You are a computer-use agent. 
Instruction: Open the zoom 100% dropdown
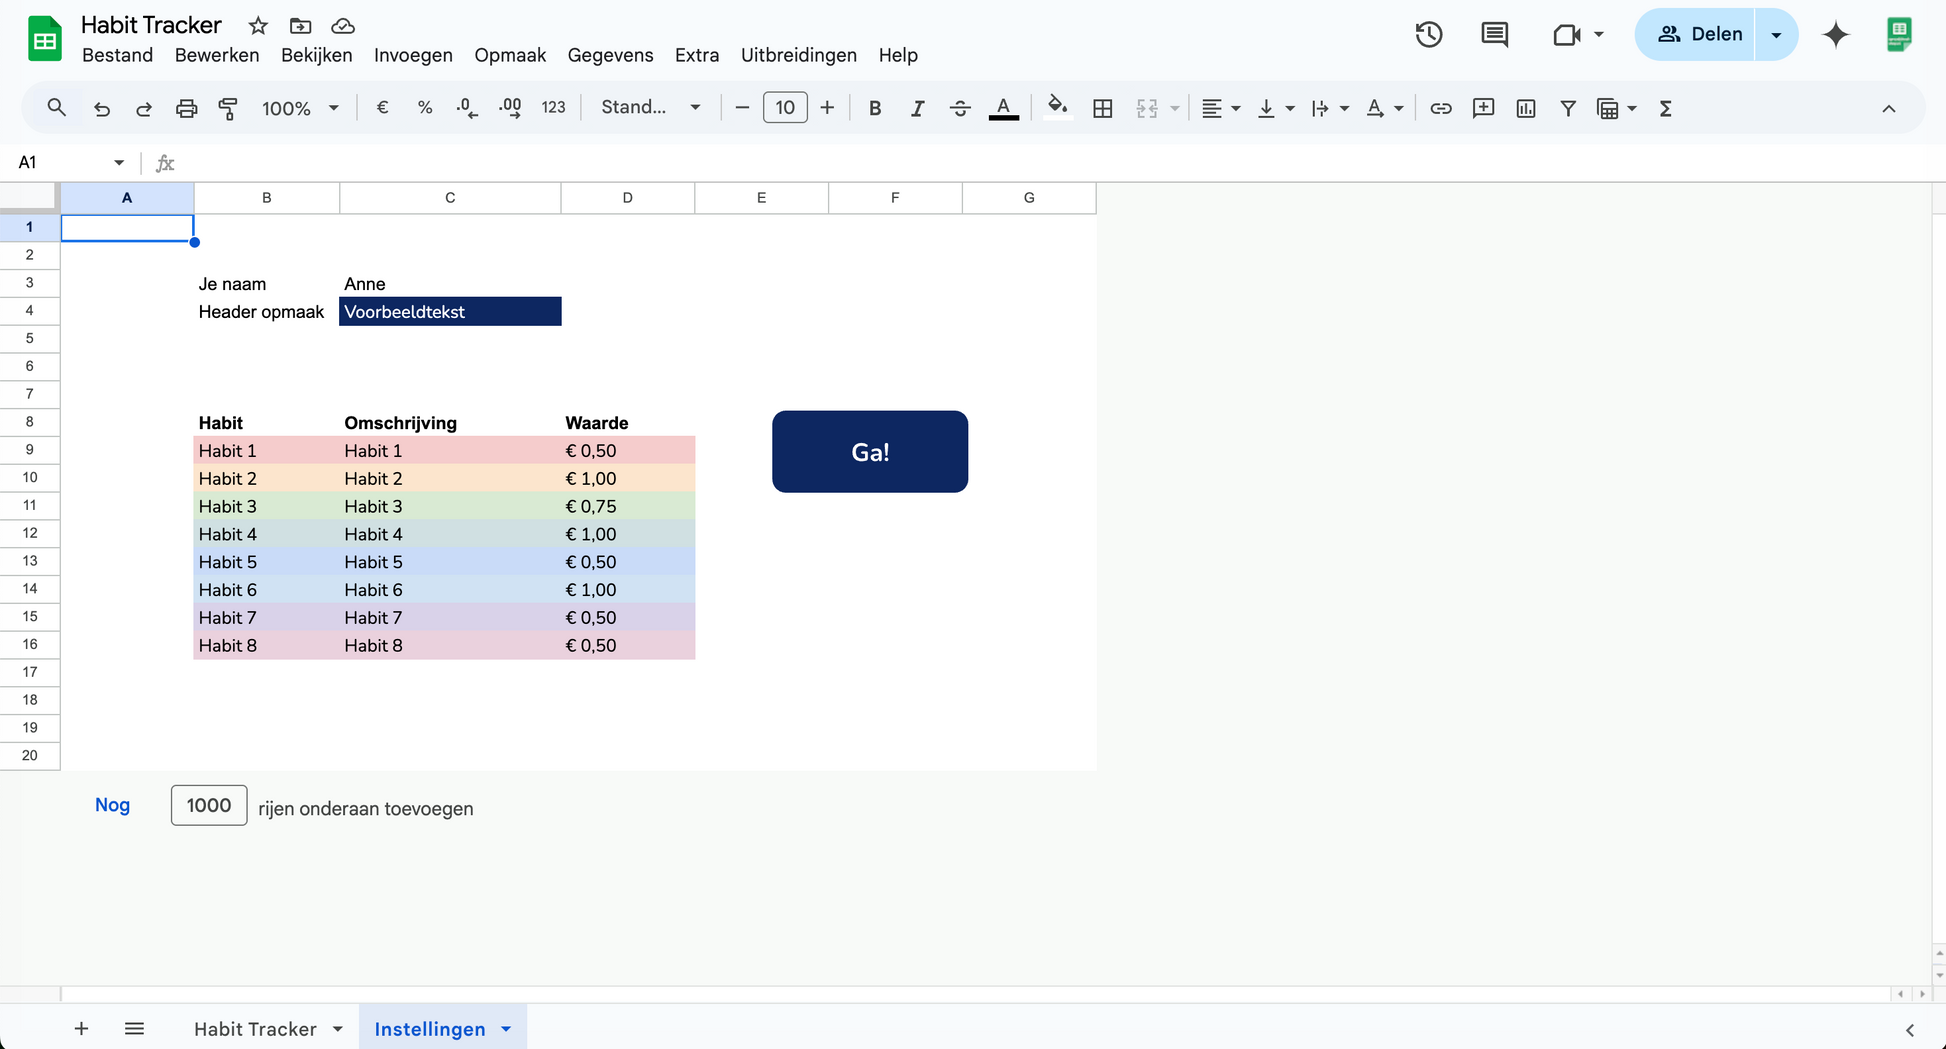click(x=300, y=108)
